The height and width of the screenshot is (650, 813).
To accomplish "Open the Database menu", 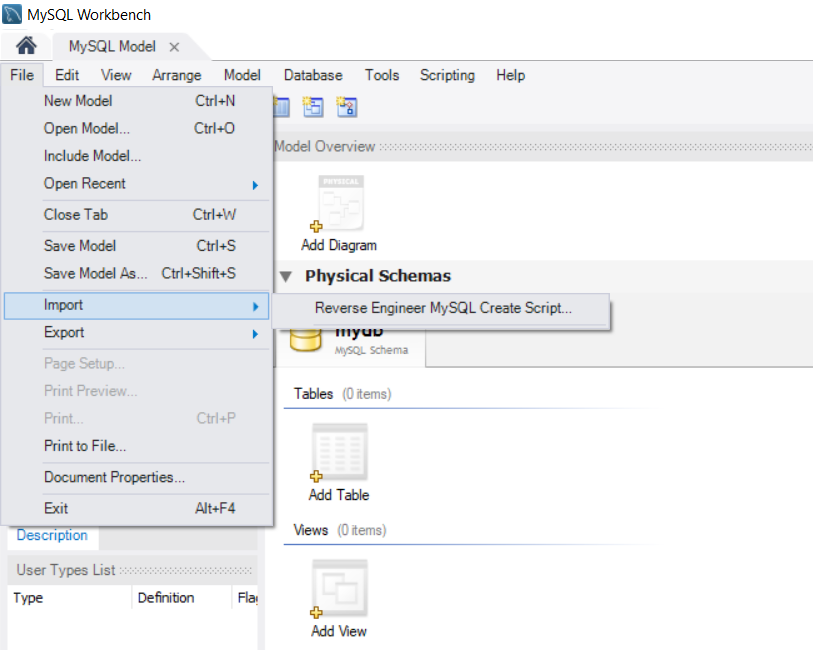I will click(x=313, y=75).
